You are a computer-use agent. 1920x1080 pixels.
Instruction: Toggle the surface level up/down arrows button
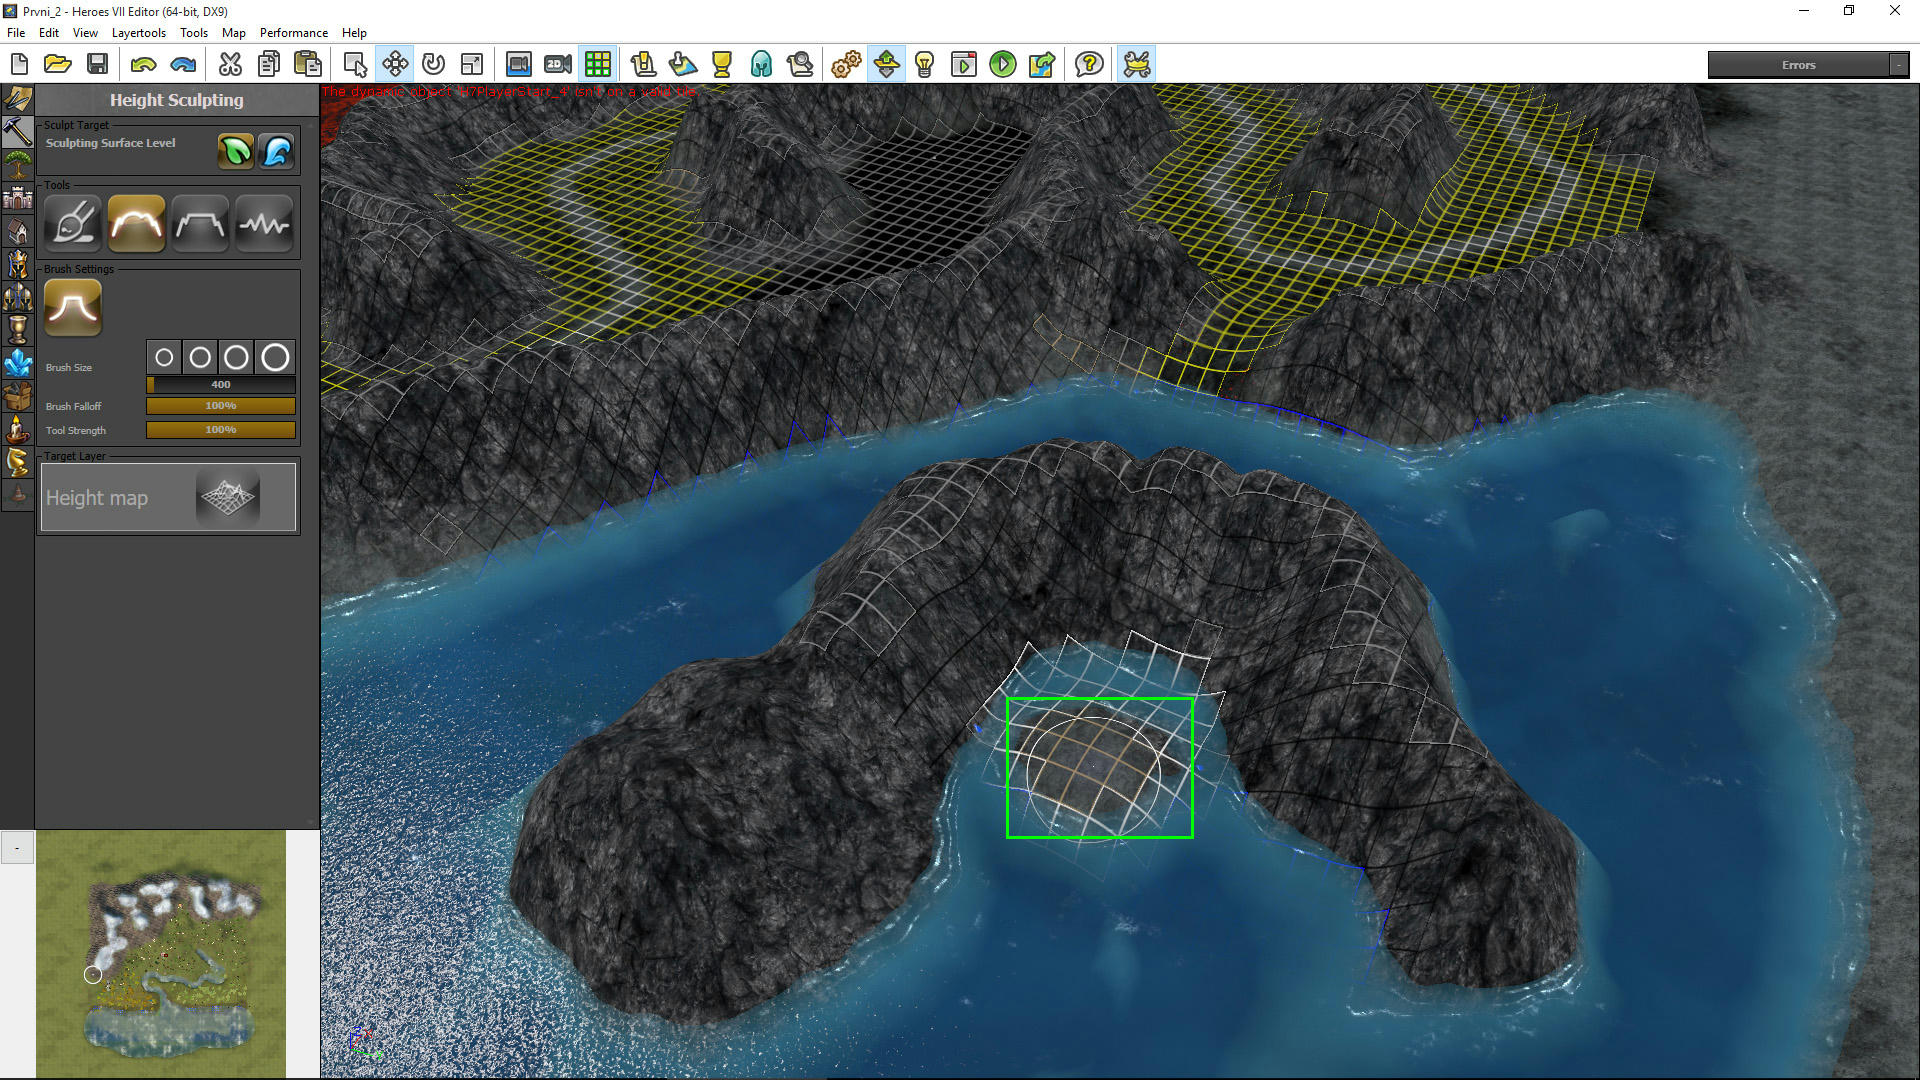tap(886, 65)
